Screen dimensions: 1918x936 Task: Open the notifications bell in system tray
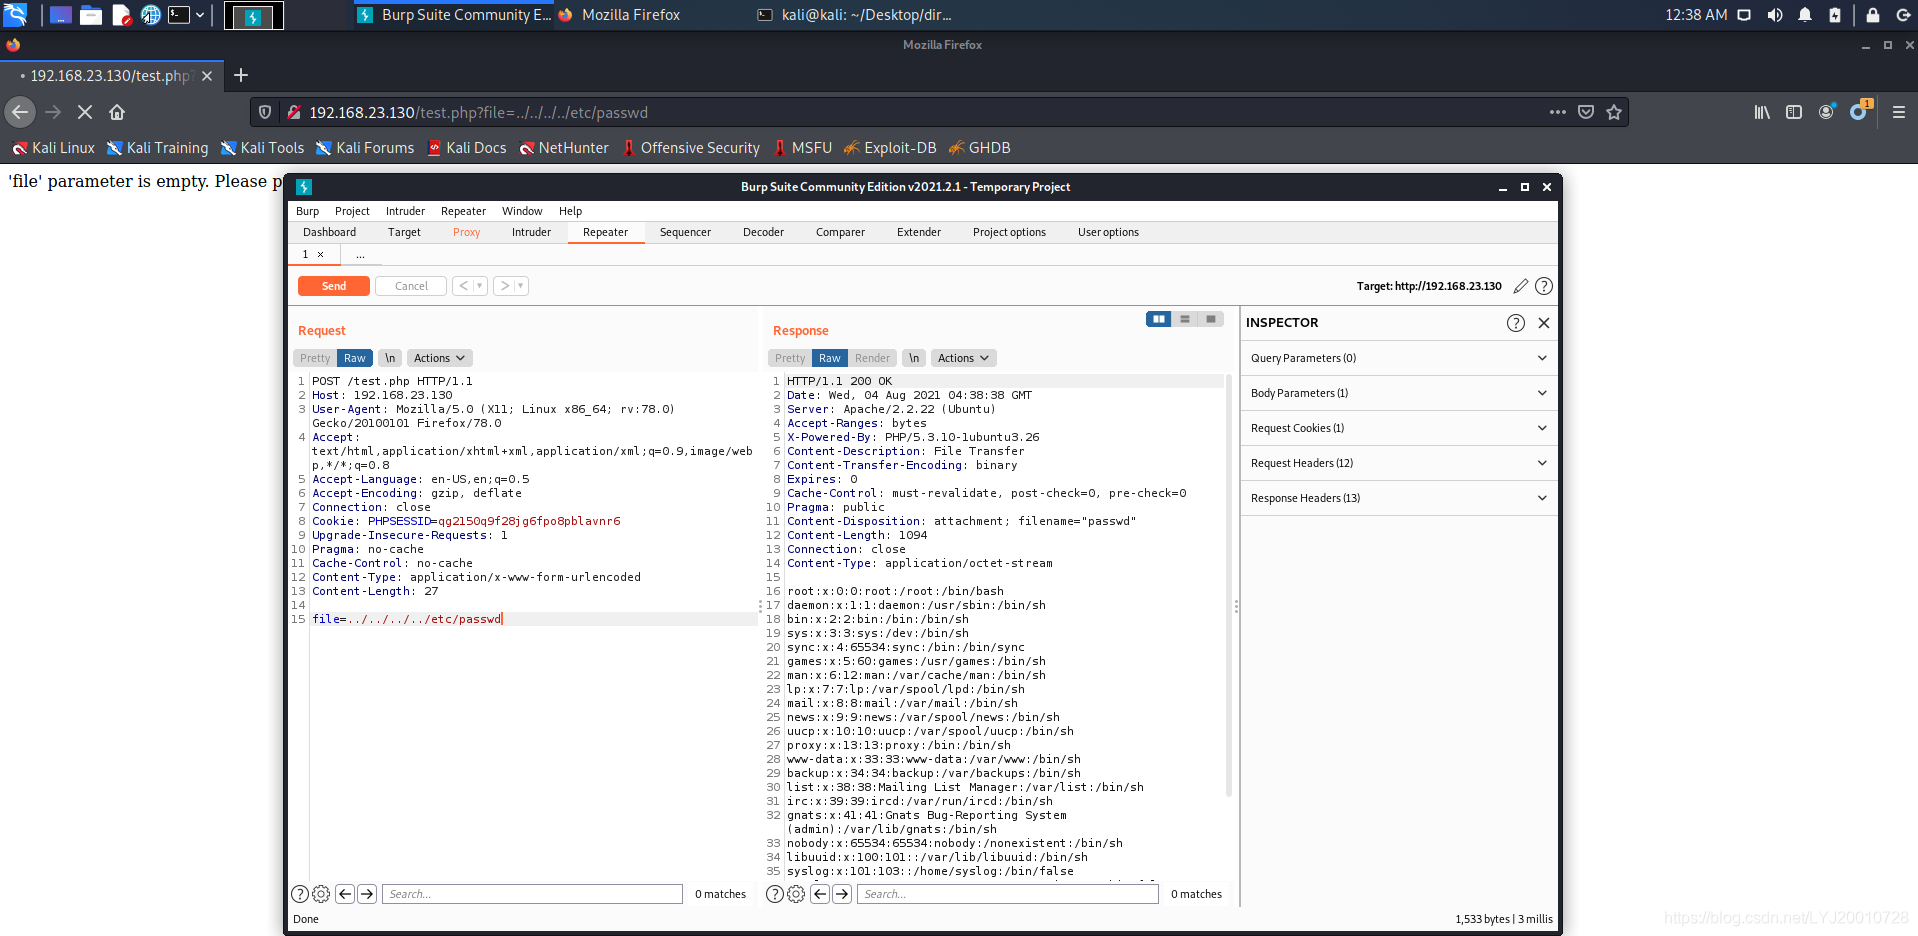[1805, 15]
